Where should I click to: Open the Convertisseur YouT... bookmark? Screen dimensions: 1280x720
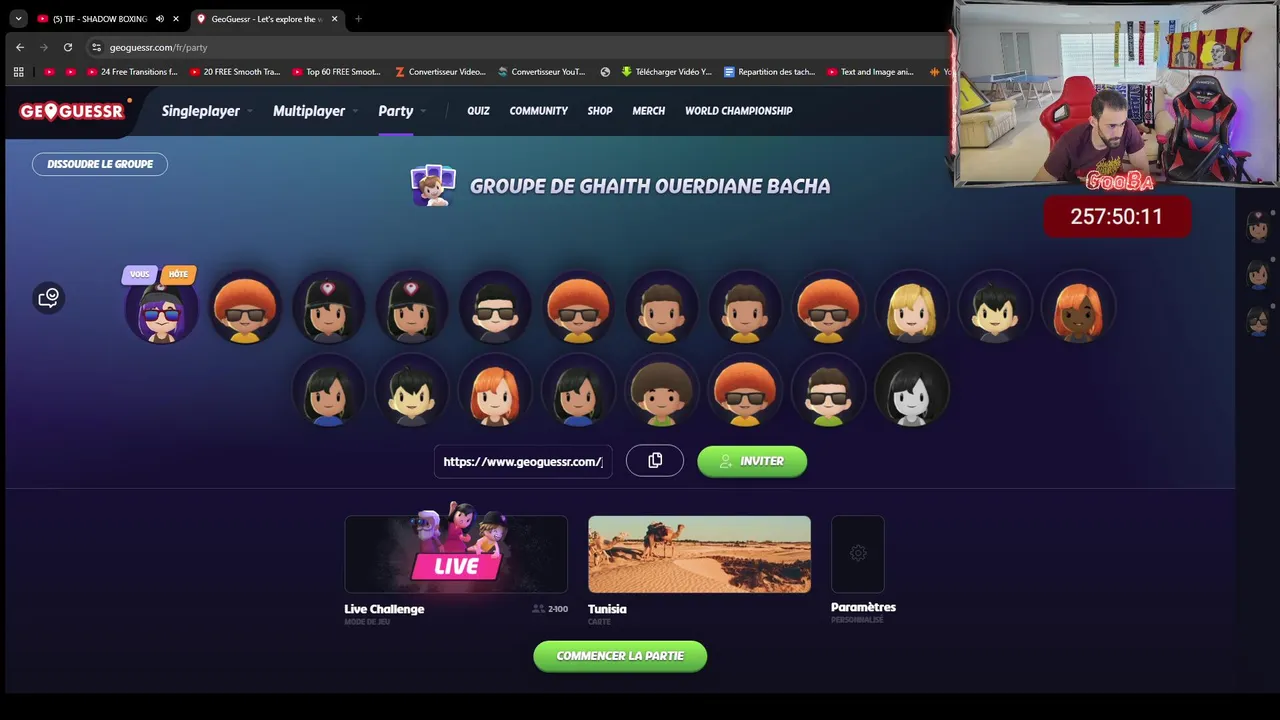(542, 72)
